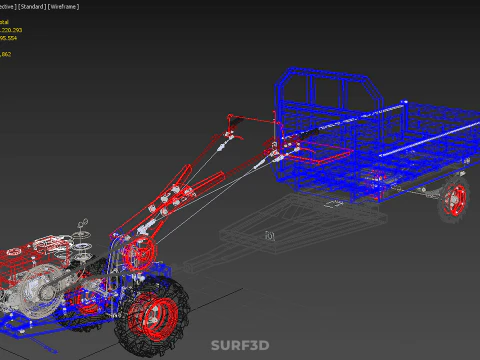Open the [Wireframe] display mode menu

63,7
